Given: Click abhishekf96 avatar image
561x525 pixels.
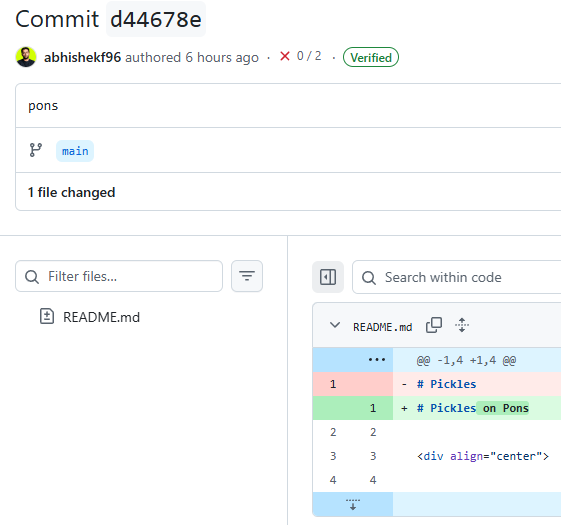Looking at the screenshot, I should [x=26, y=57].
